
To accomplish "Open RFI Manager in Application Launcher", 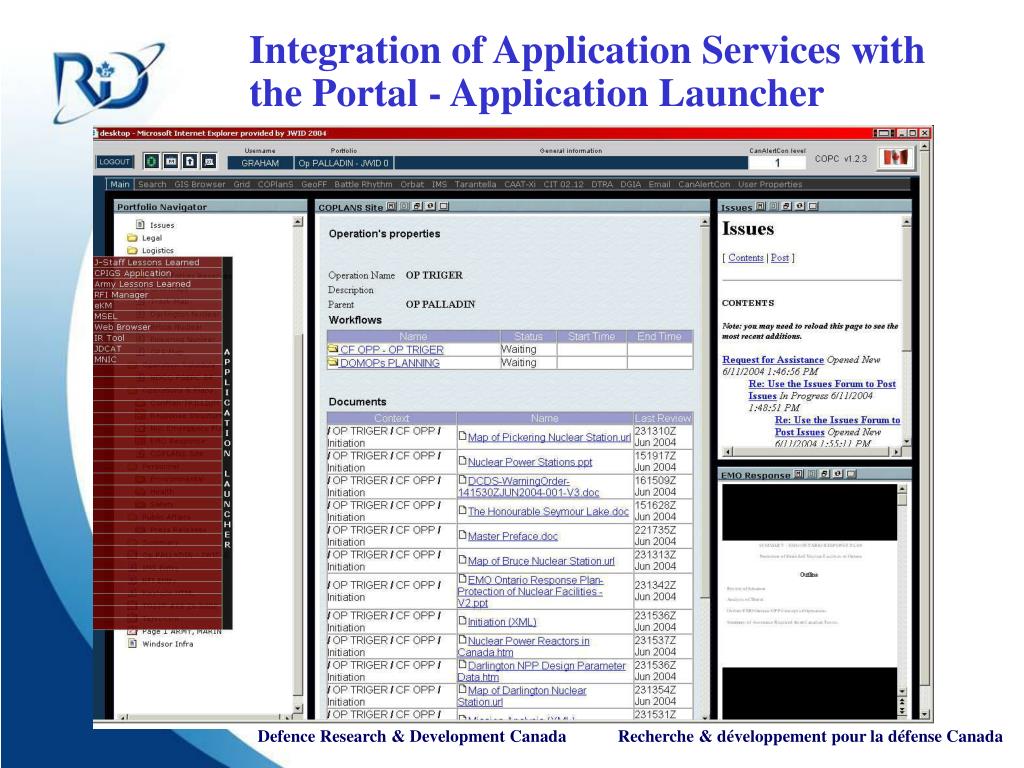I will coord(157,295).
